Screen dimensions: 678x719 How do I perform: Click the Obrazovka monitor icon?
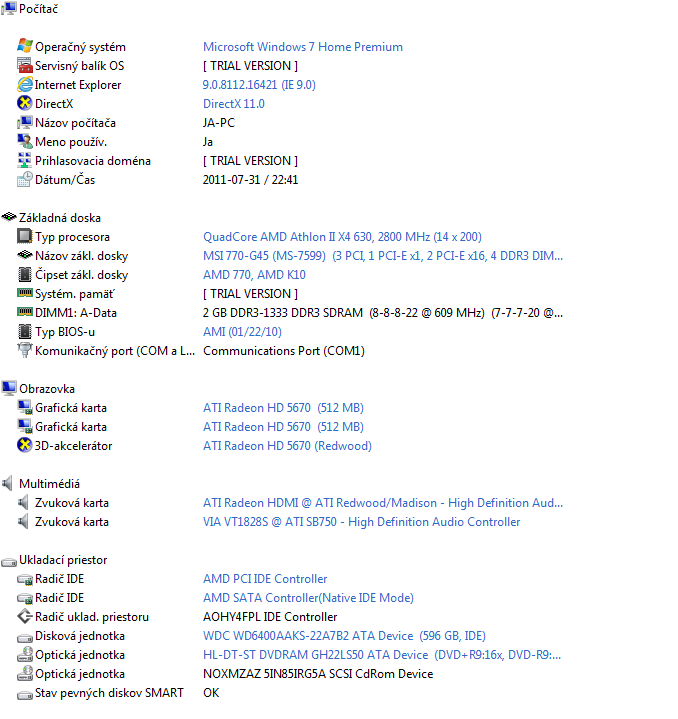click(x=9, y=388)
